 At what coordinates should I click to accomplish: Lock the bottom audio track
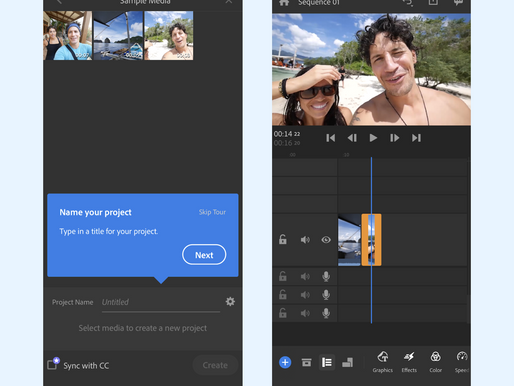(283, 313)
